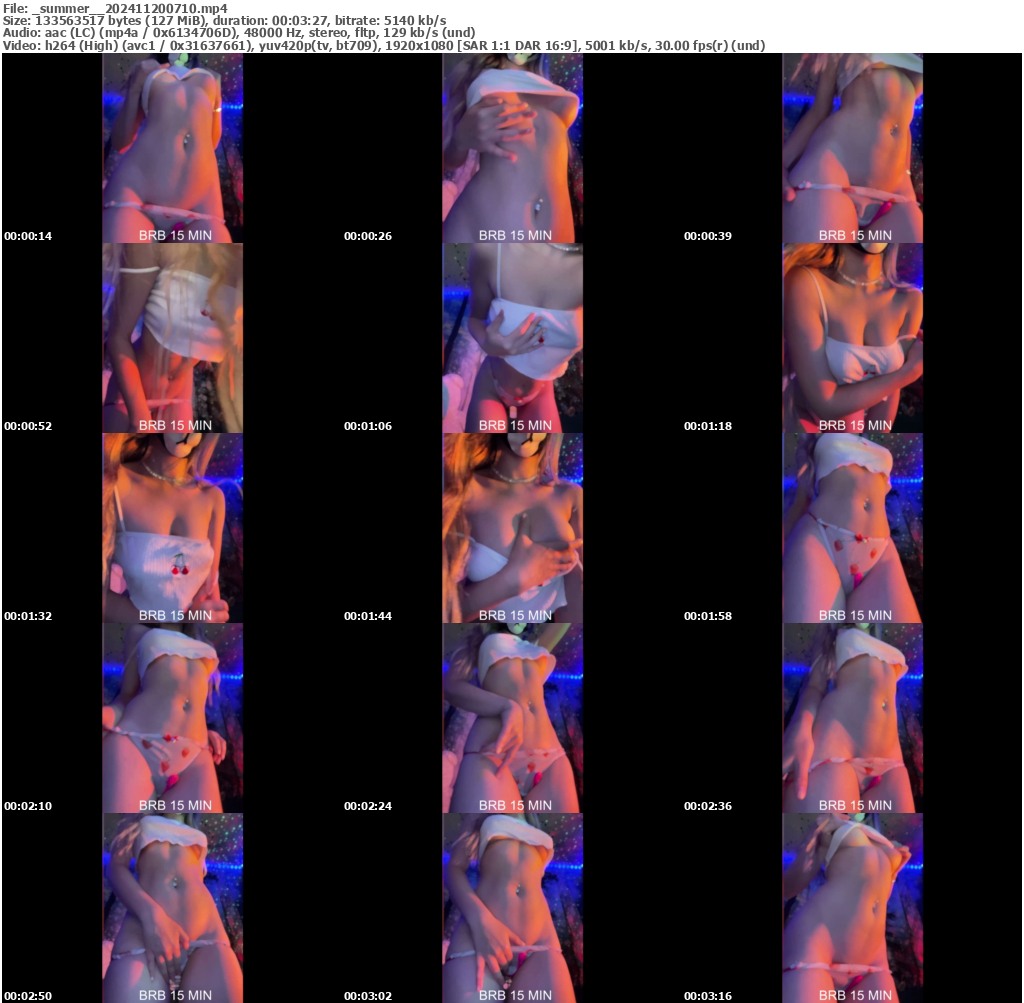Click the frame marked 00:01:44

pyautogui.click(x=512, y=528)
